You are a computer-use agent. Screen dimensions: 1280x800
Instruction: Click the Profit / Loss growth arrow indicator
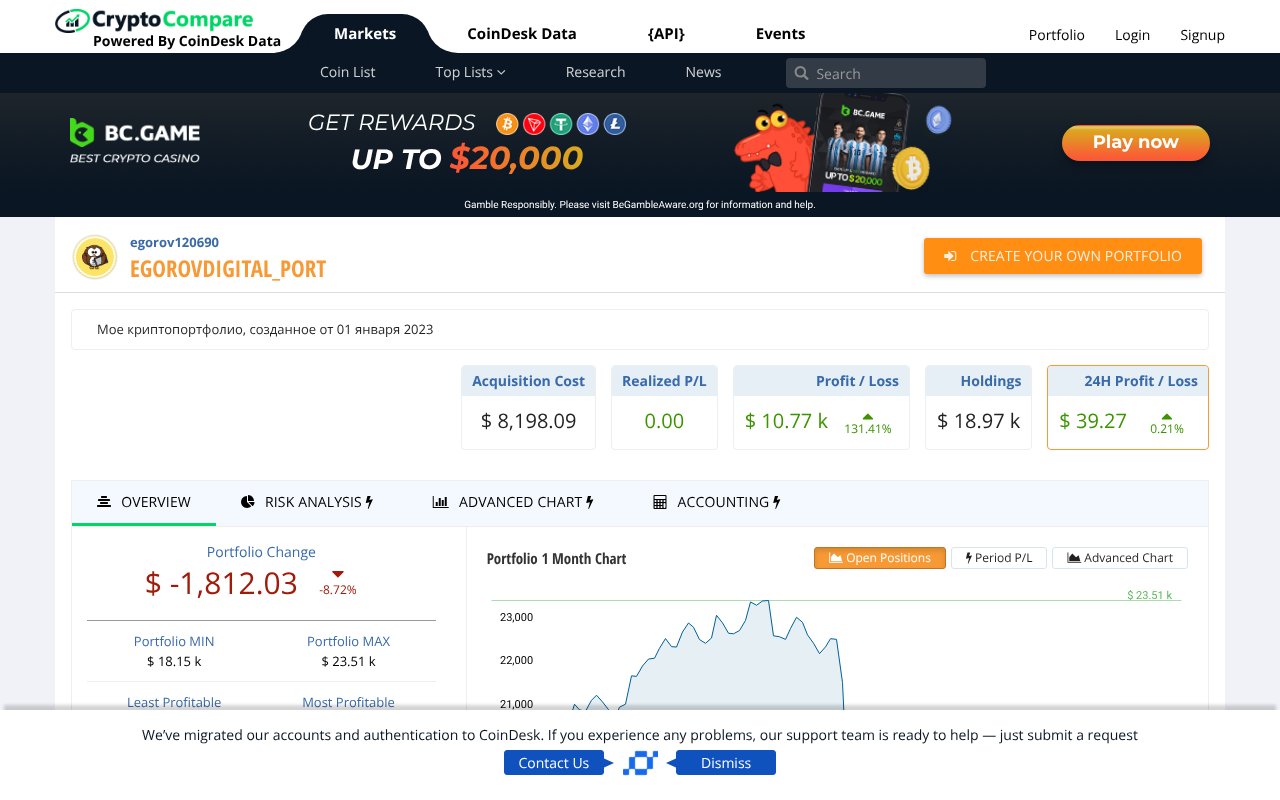pyautogui.click(x=867, y=416)
